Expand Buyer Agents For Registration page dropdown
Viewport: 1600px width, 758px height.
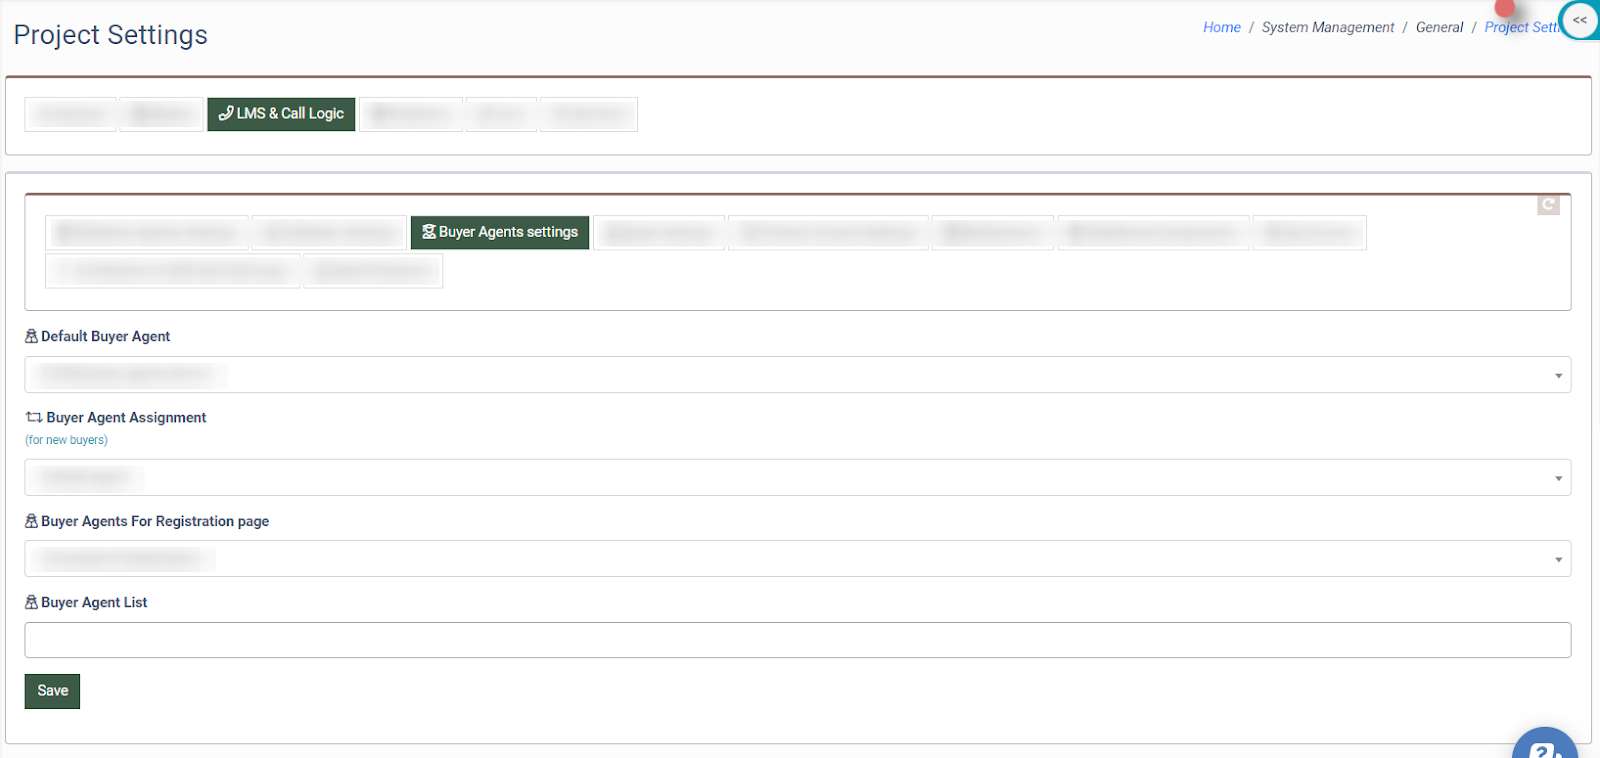1557,560
